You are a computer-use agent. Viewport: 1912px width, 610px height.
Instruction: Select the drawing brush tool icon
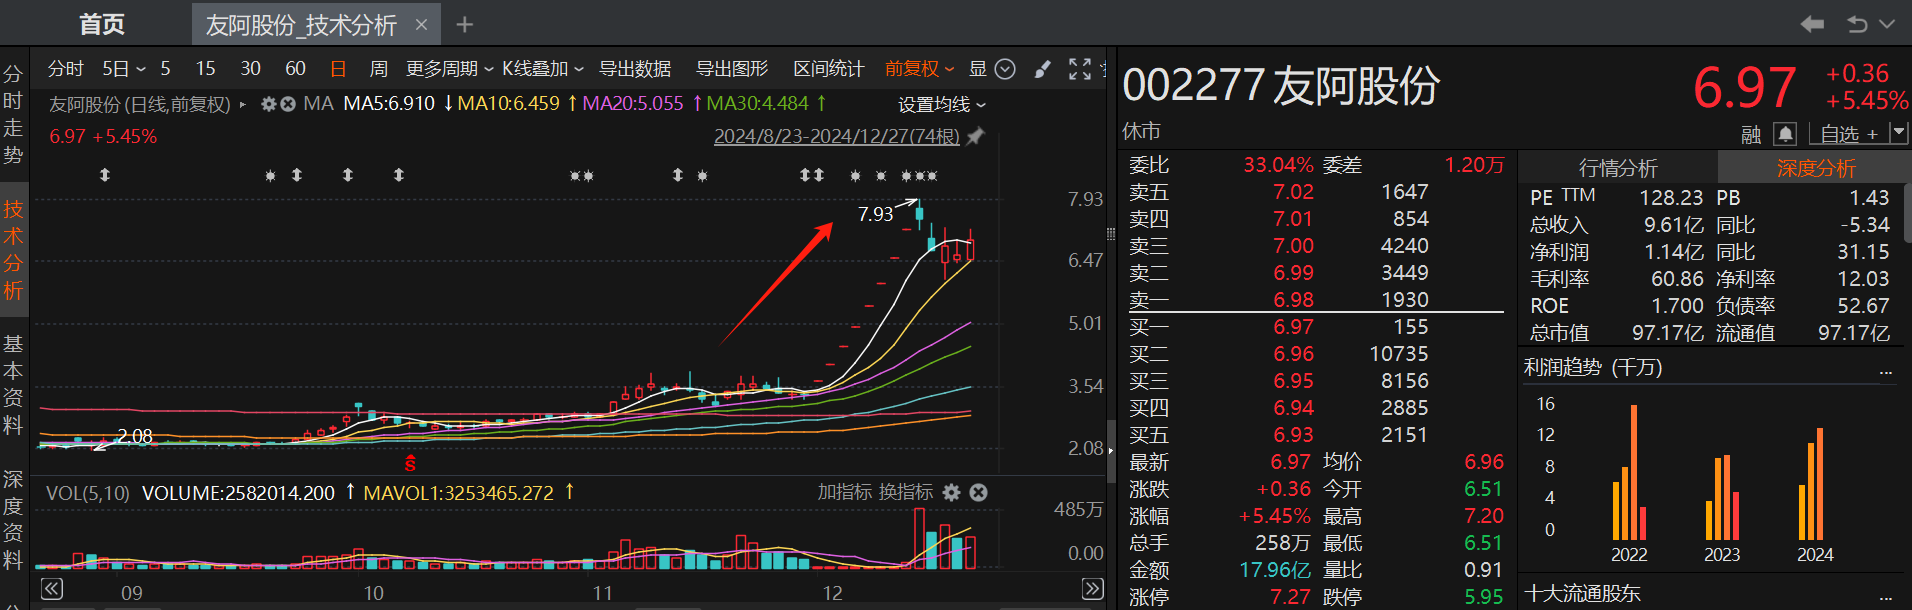click(1042, 69)
